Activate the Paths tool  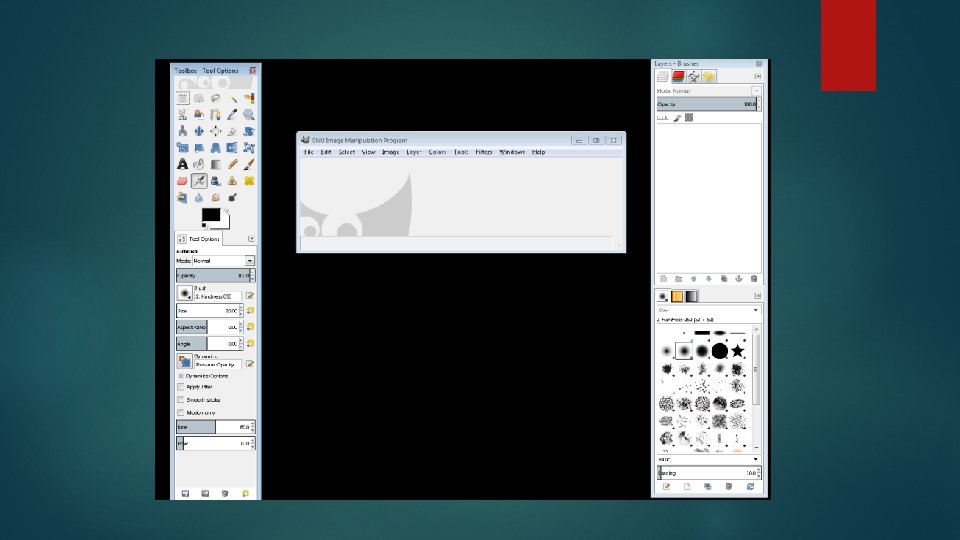point(216,114)
